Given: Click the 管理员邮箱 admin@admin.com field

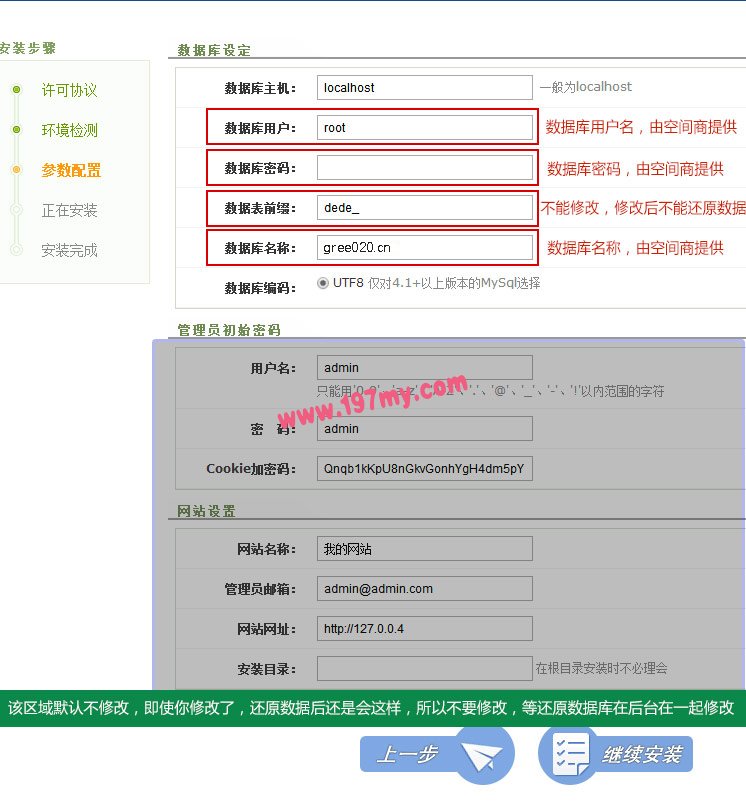Looking at the screenshot, I should coord(424,589).
